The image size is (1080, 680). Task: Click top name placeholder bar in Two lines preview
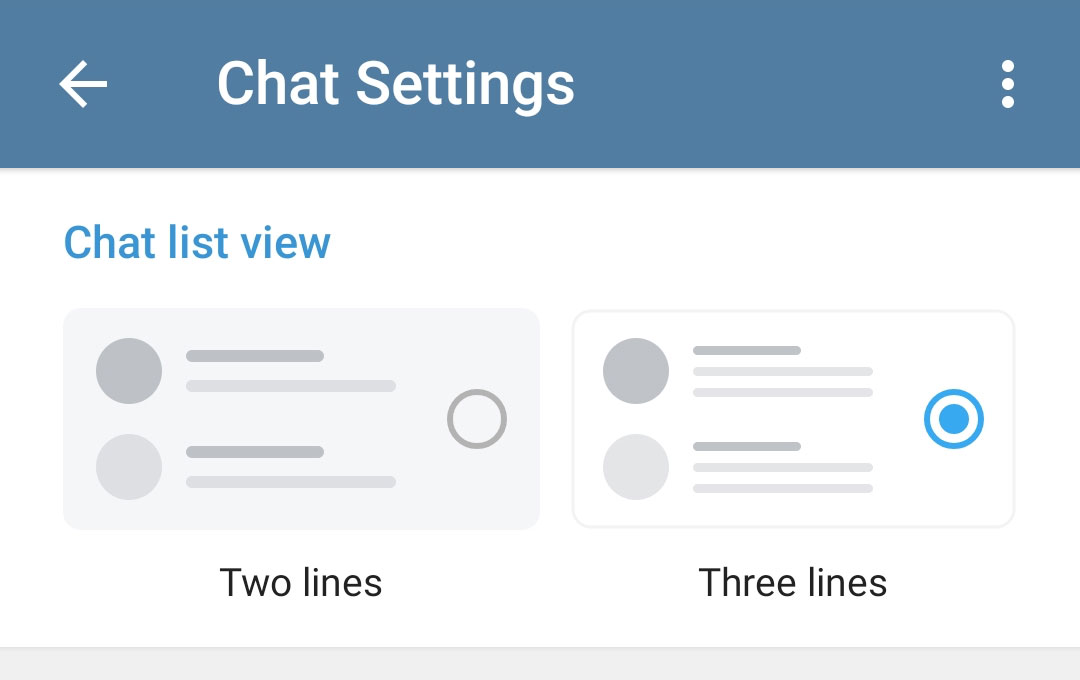[x=255, y=356]
